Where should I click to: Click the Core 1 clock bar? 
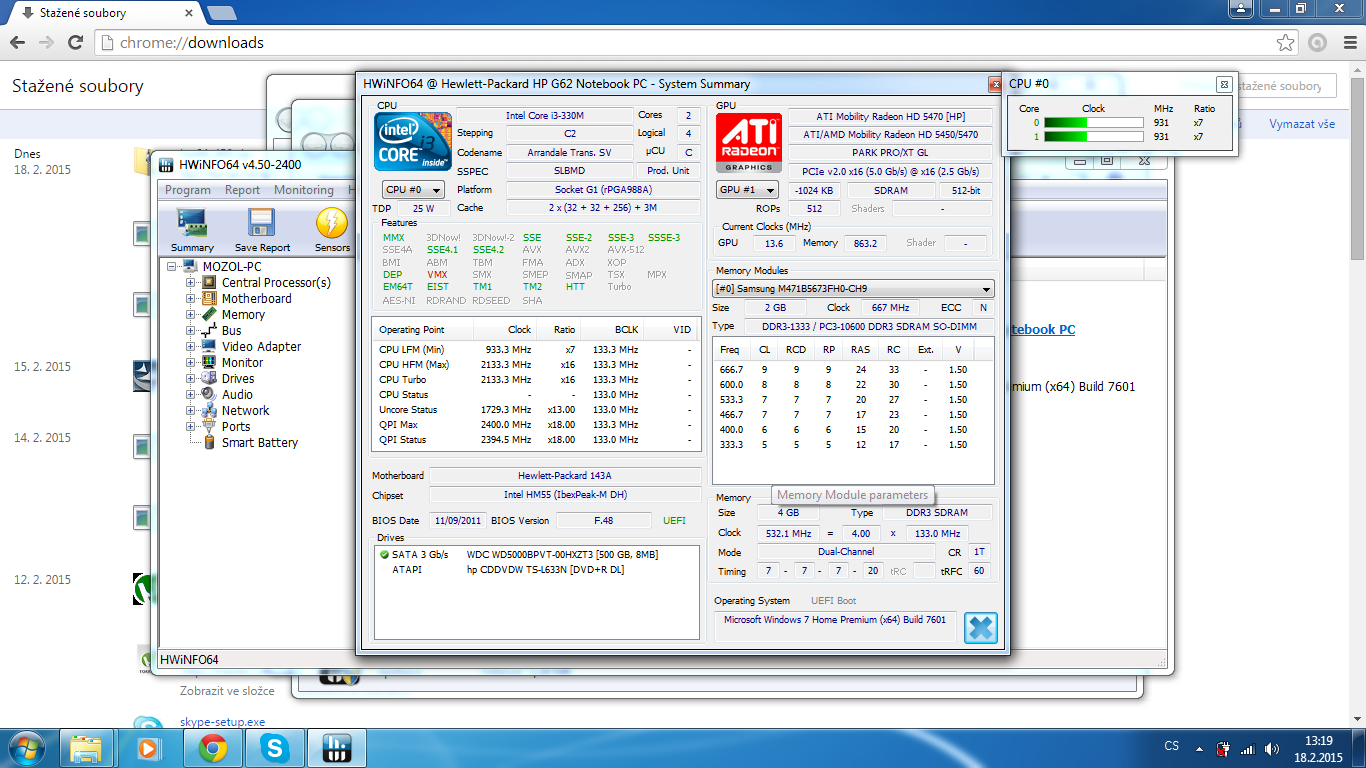pos(1093,137)
